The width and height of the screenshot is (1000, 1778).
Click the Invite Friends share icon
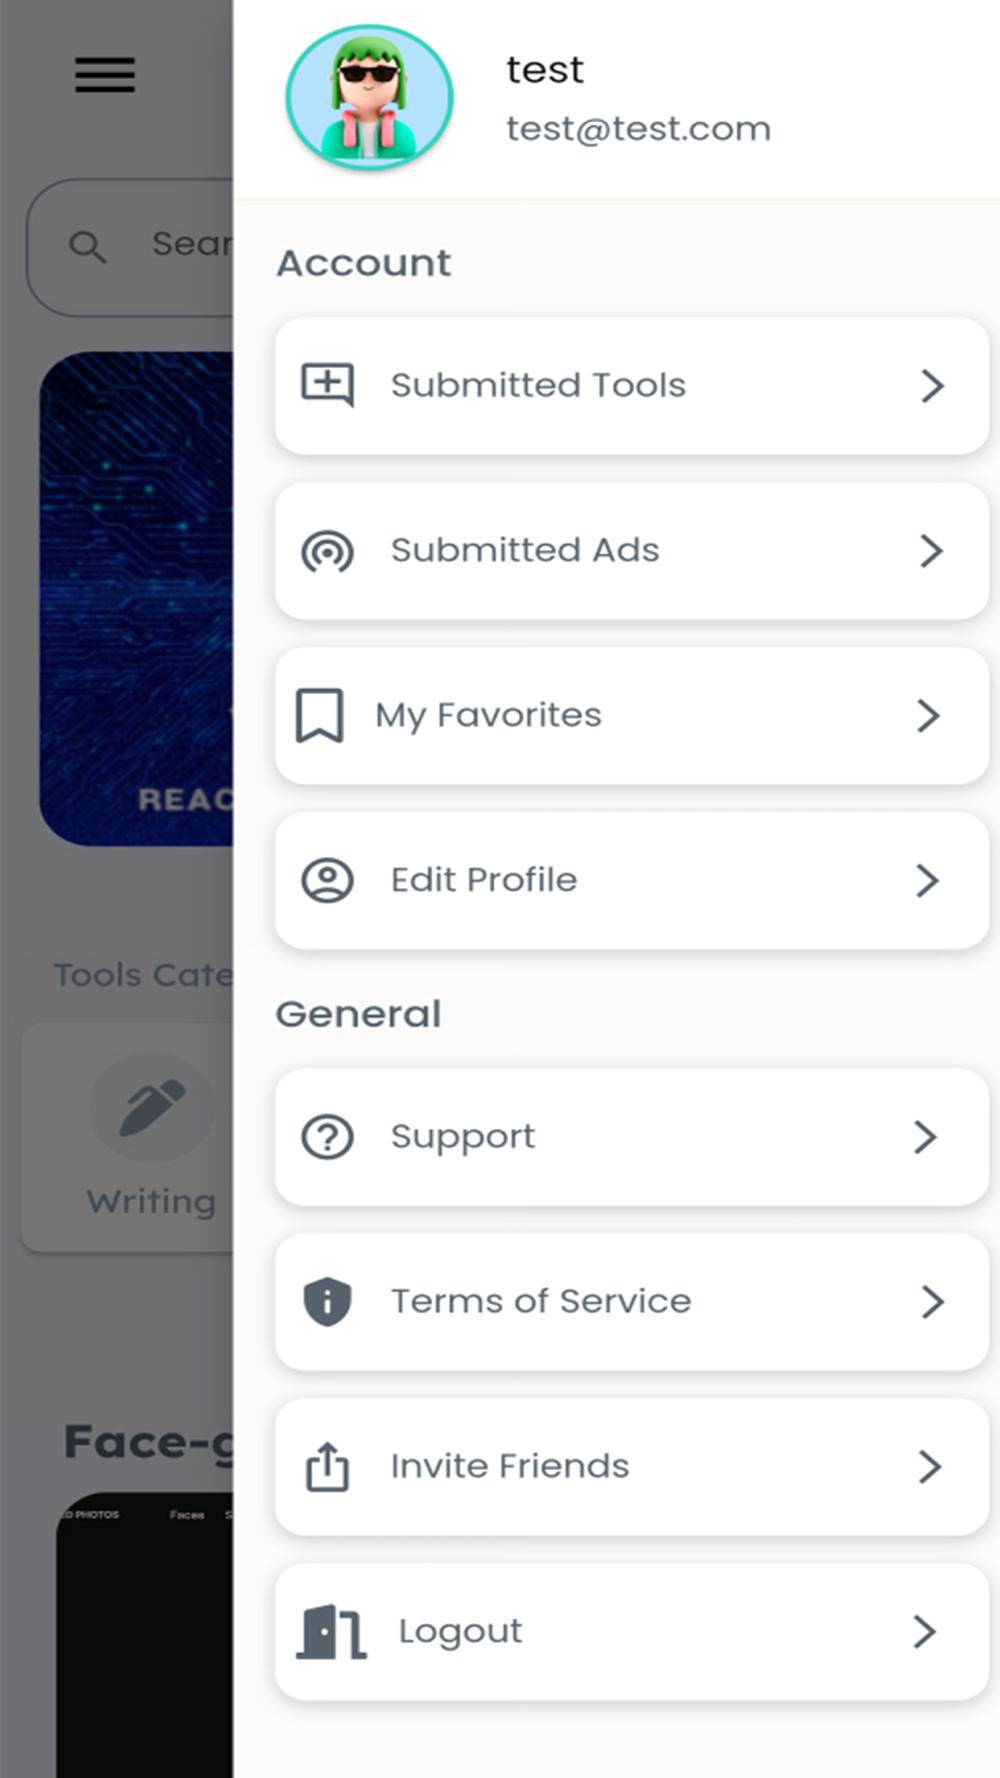point(327,1467)
